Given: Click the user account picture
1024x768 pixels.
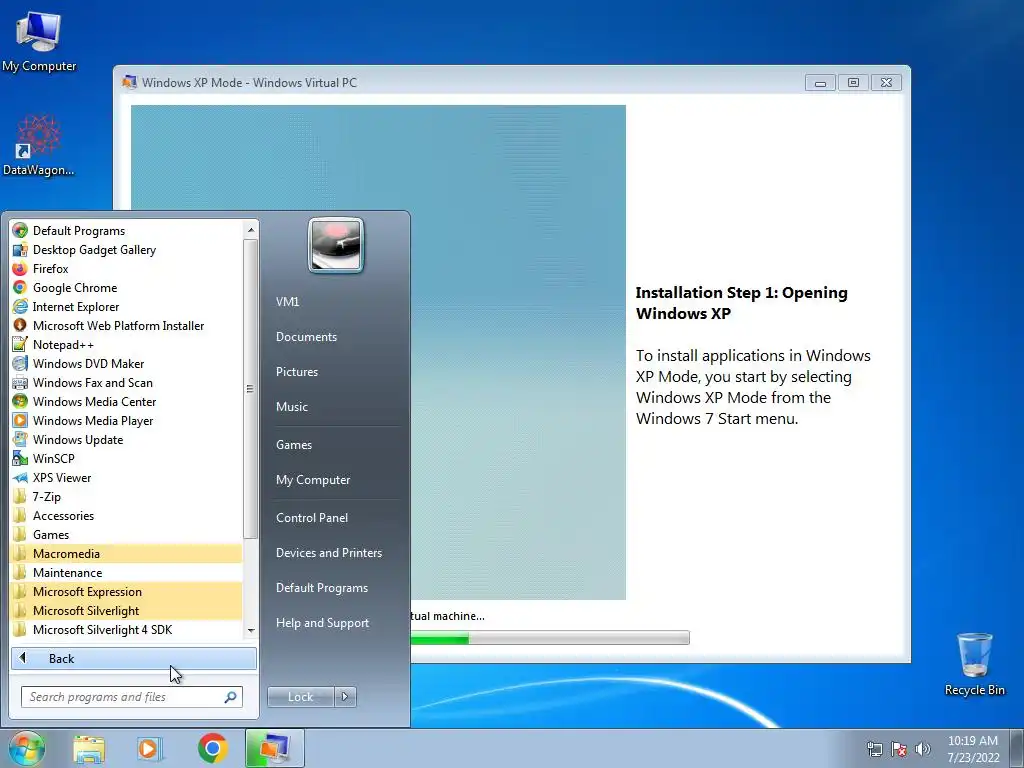Looking at the screenshot, I should [x=336, y=245].
